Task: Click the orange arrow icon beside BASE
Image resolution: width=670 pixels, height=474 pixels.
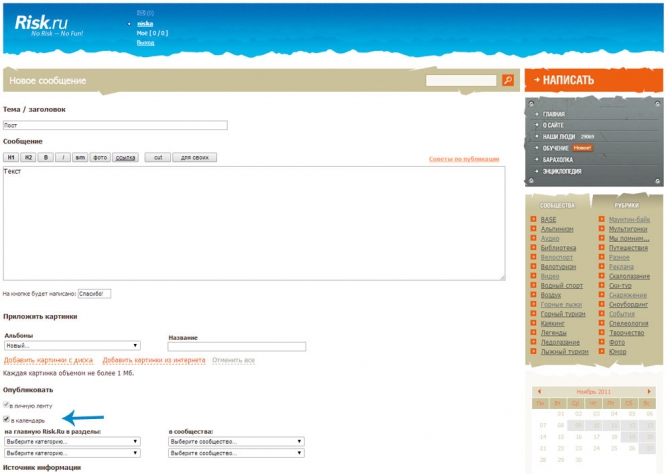Action: [x=533, y=219]
